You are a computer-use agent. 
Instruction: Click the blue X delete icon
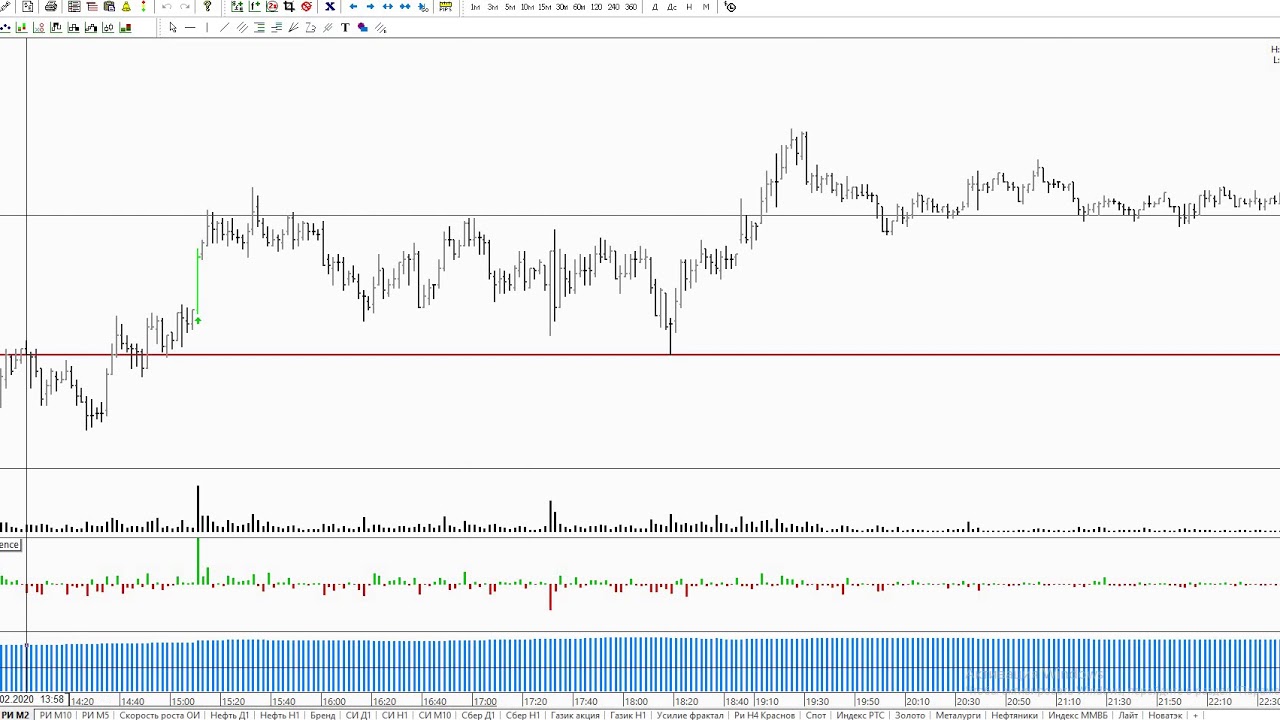(330, 7)
